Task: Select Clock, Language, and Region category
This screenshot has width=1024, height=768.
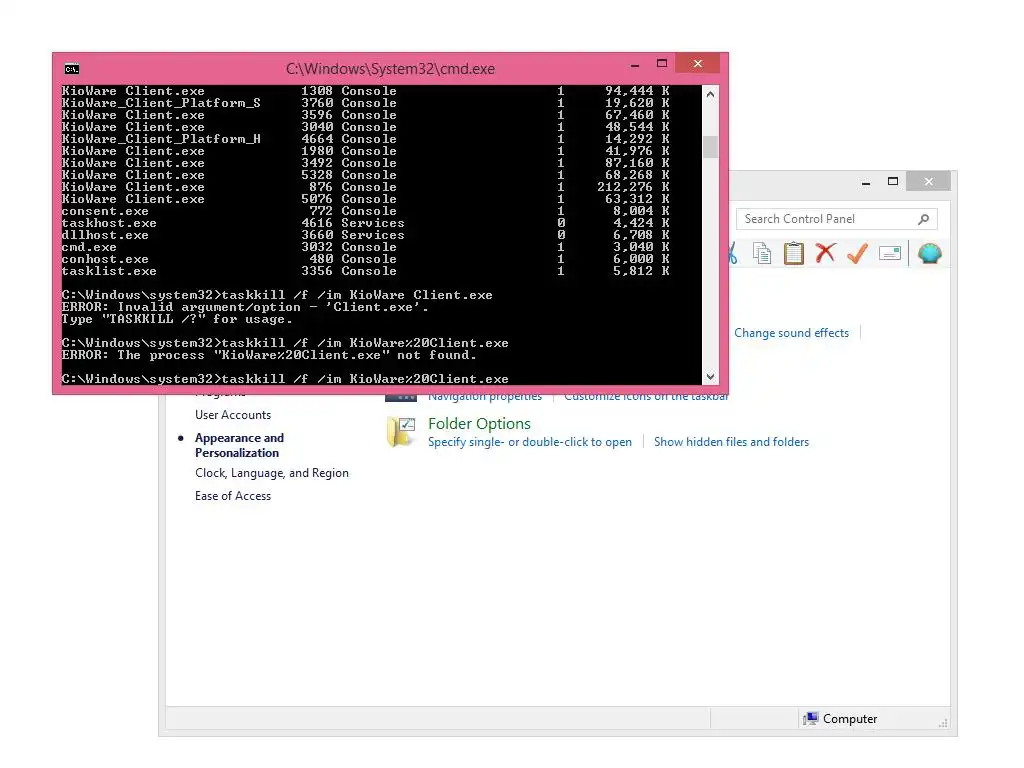Action: point(272,473)
